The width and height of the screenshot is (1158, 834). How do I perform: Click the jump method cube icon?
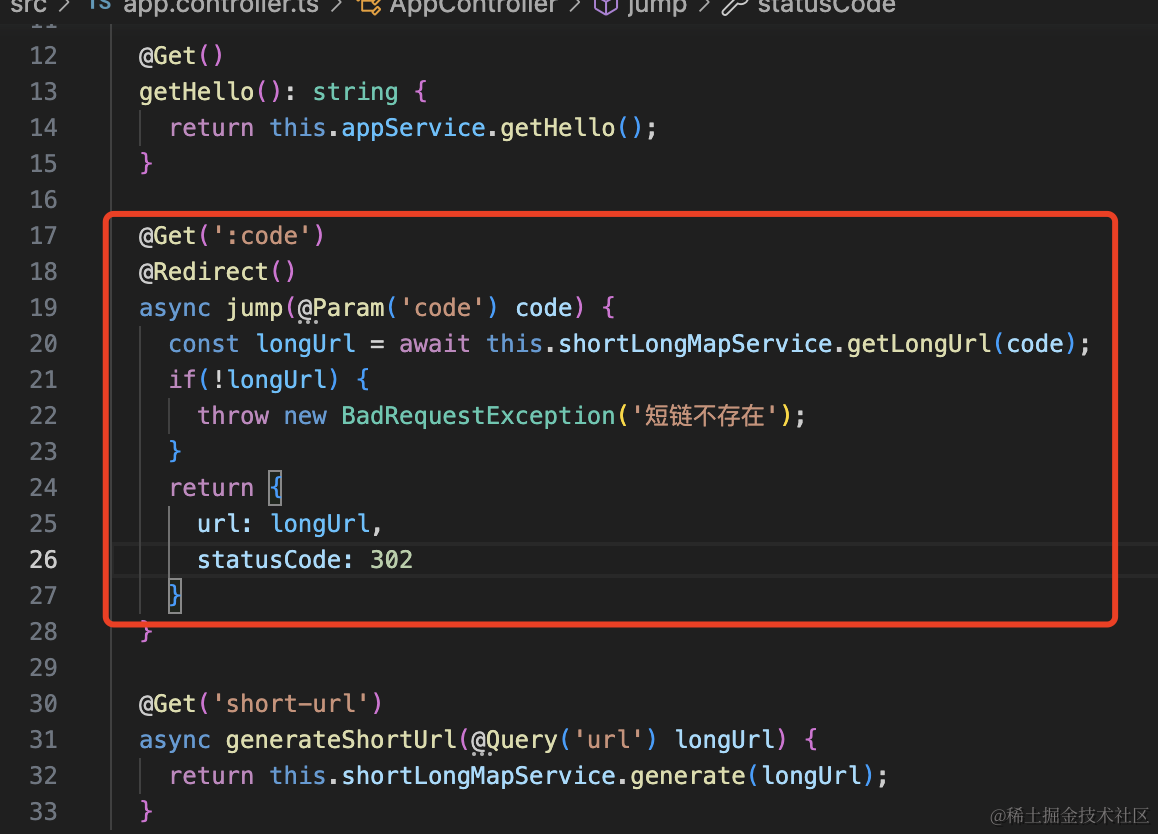pos(606,7)
